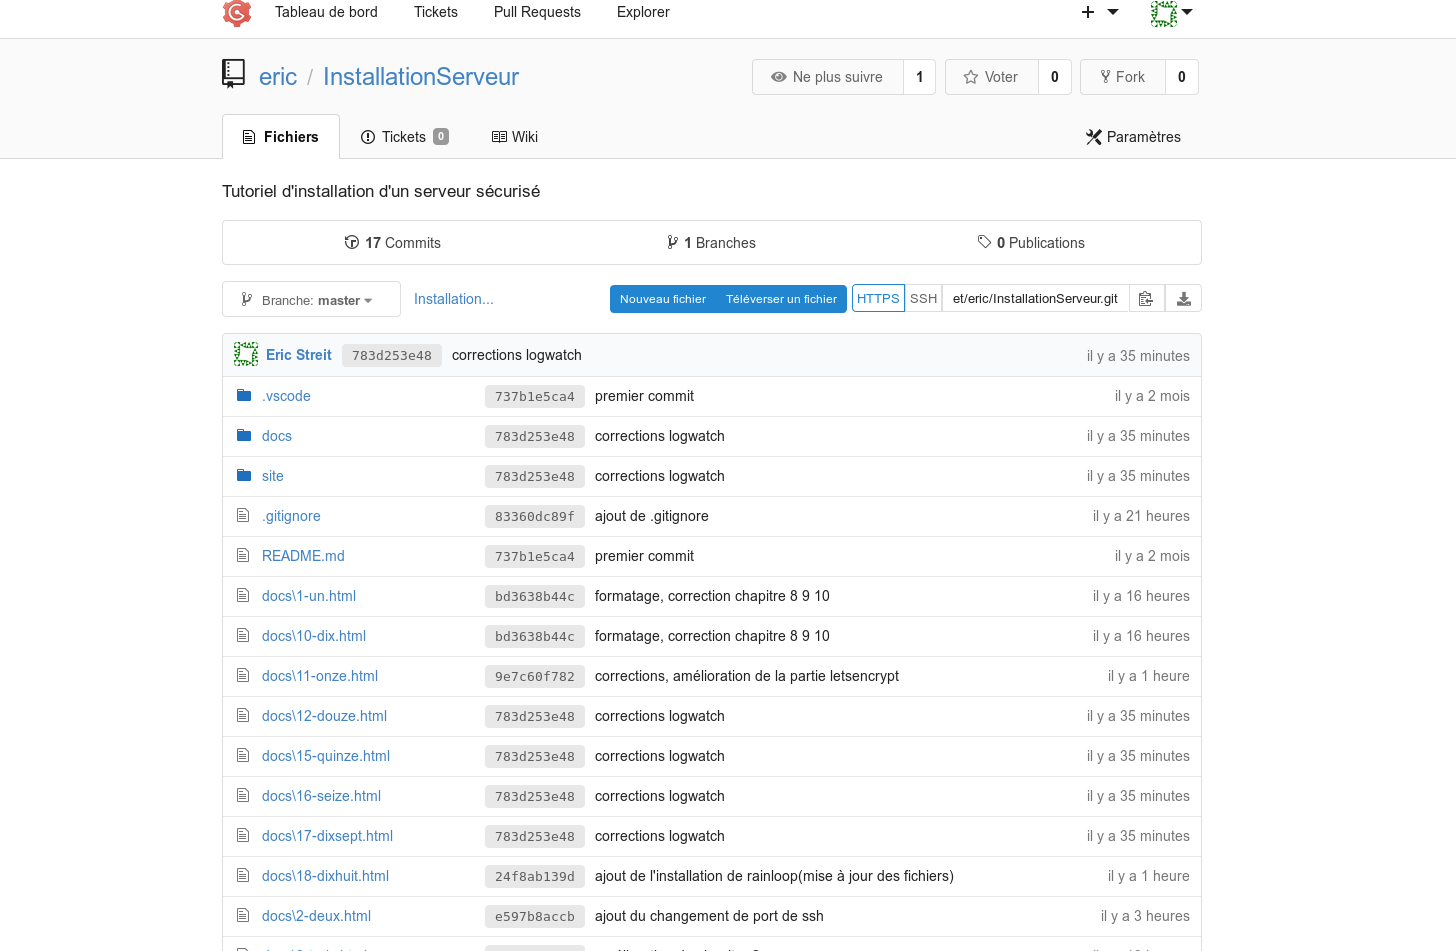Click Eric Streit's avatar in the commit row
The image size is (1456, 951).
[245, 354]
